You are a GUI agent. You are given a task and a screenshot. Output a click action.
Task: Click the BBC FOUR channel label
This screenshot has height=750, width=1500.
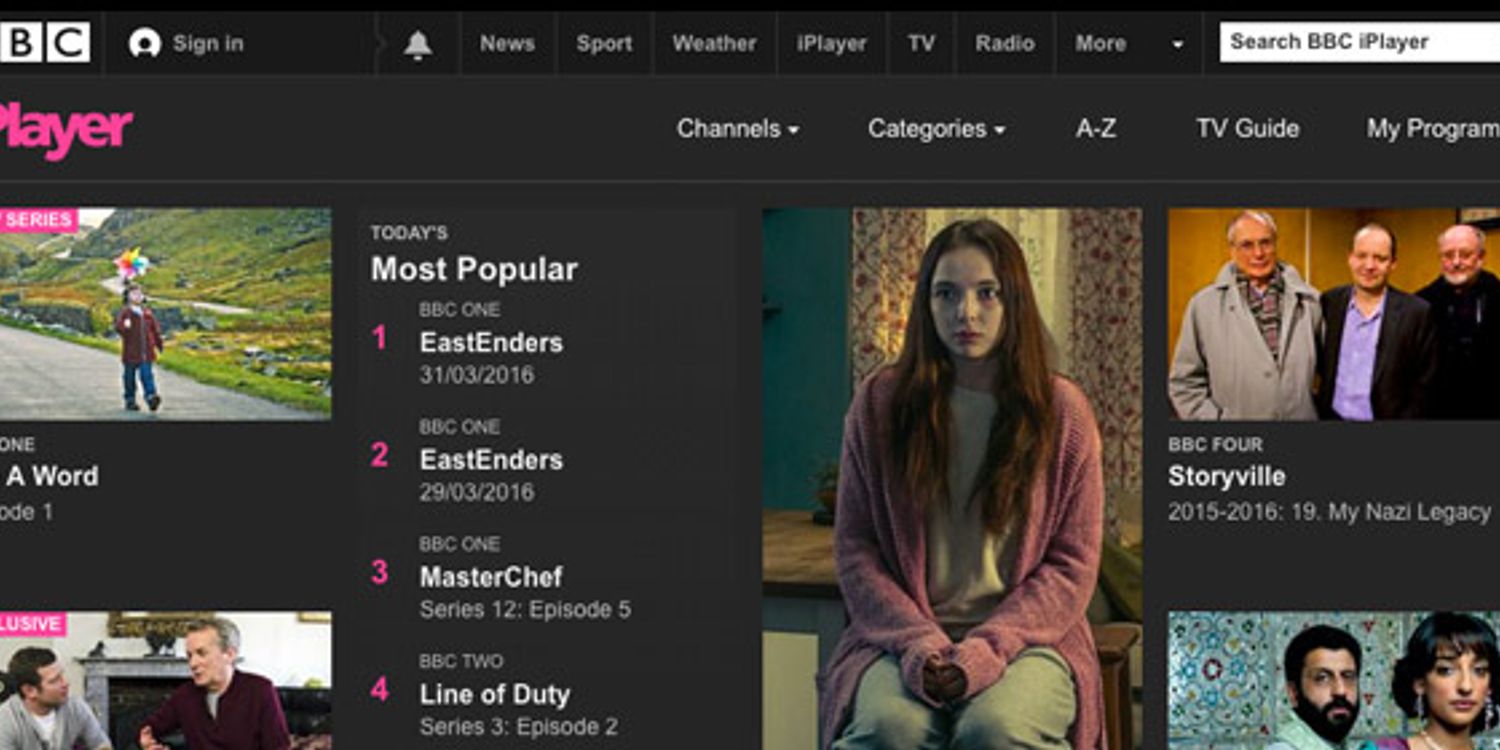tap(1216, 444)
